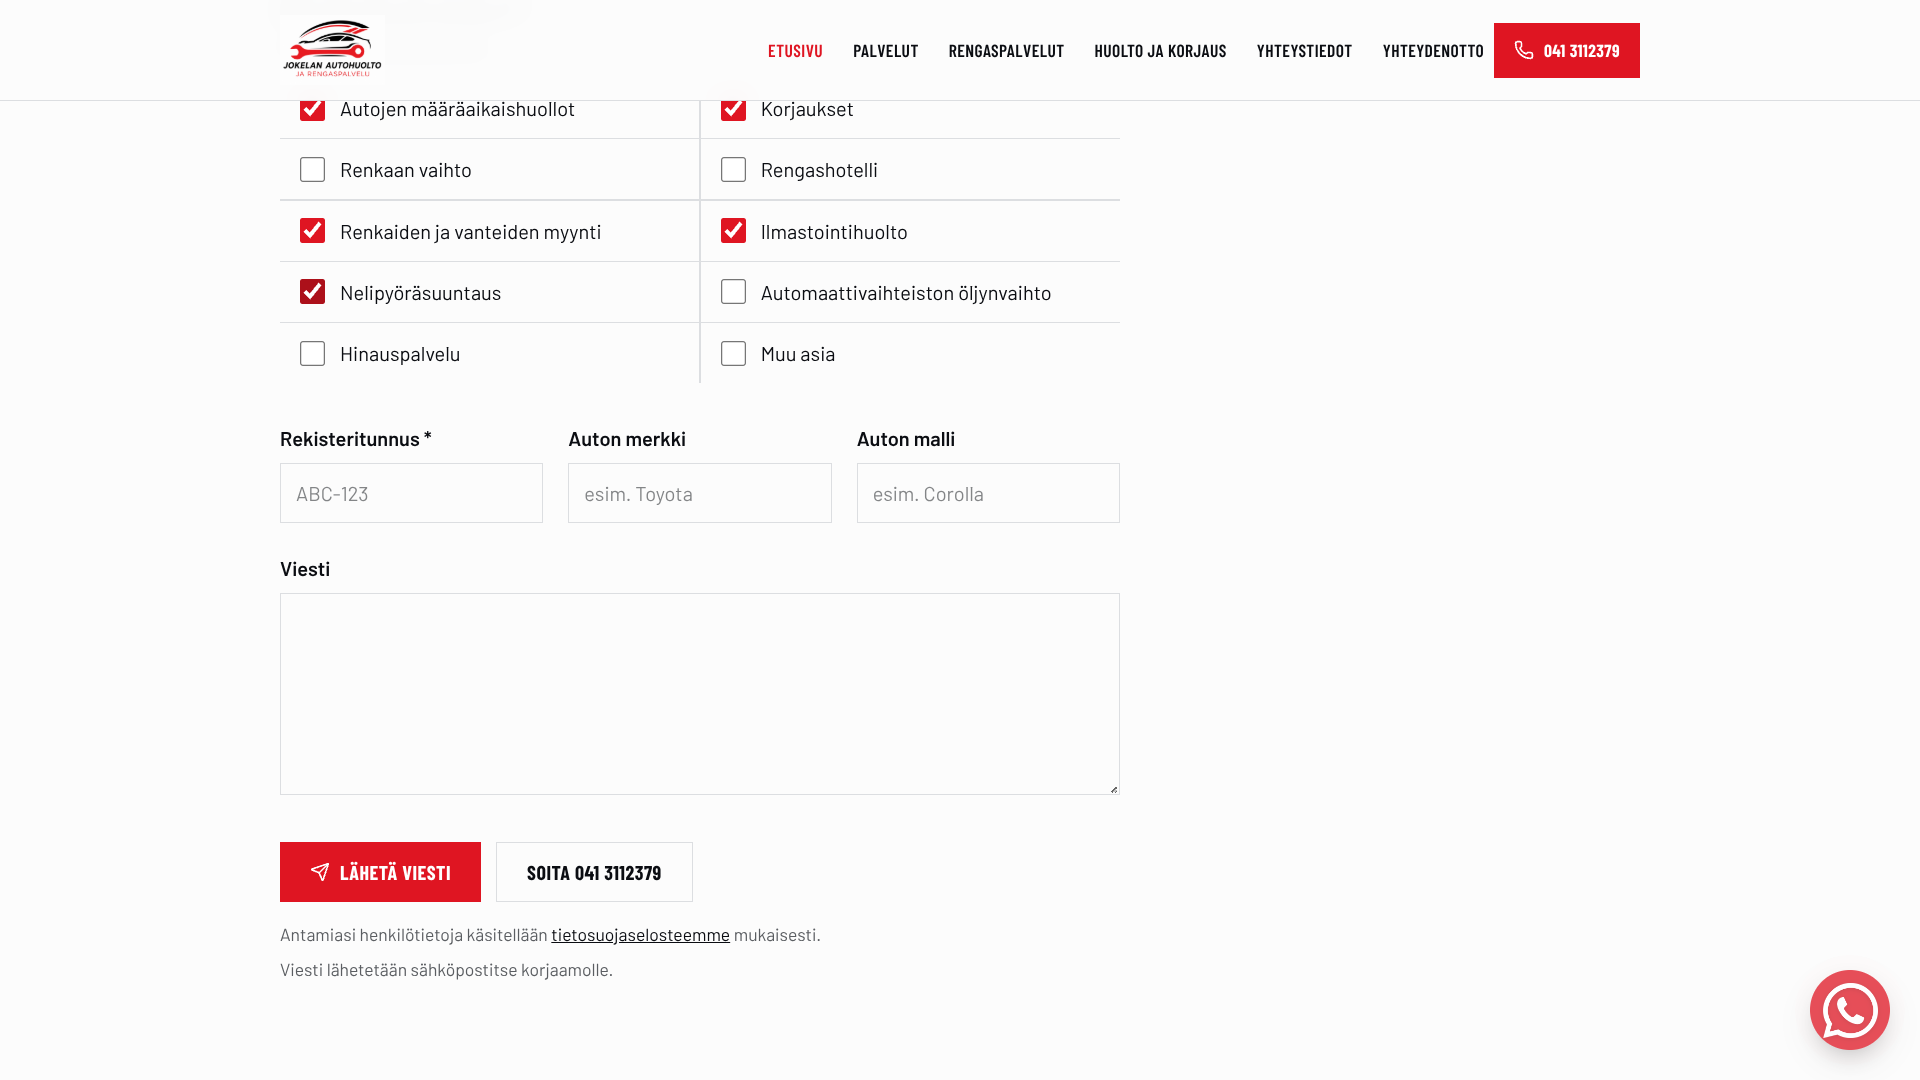The width and height of the screenshot is (1920, 1080).
Task: Uncheck Renkaiden ja vanteiden myynti
Action: [x=312, y=231]
